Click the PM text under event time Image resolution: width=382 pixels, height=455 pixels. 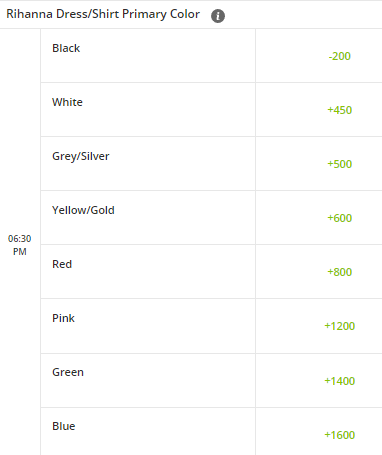(20, 252)
